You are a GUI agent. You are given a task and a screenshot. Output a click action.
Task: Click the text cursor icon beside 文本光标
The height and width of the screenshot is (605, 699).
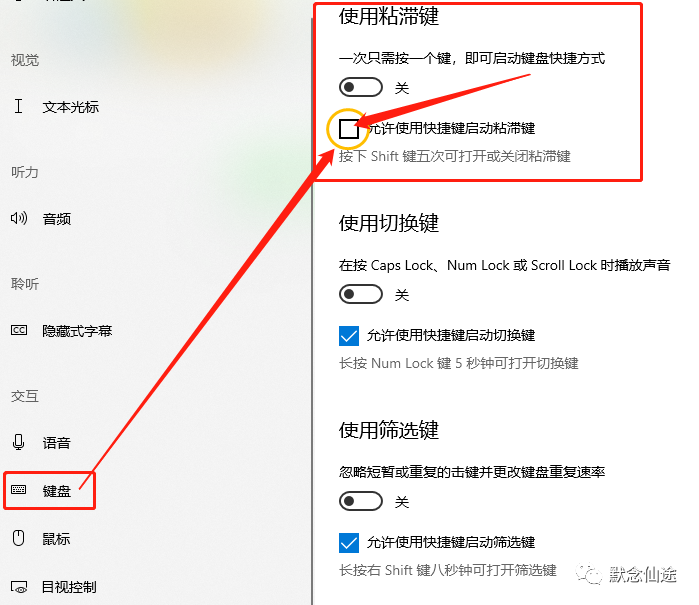[x=18, y=106]
